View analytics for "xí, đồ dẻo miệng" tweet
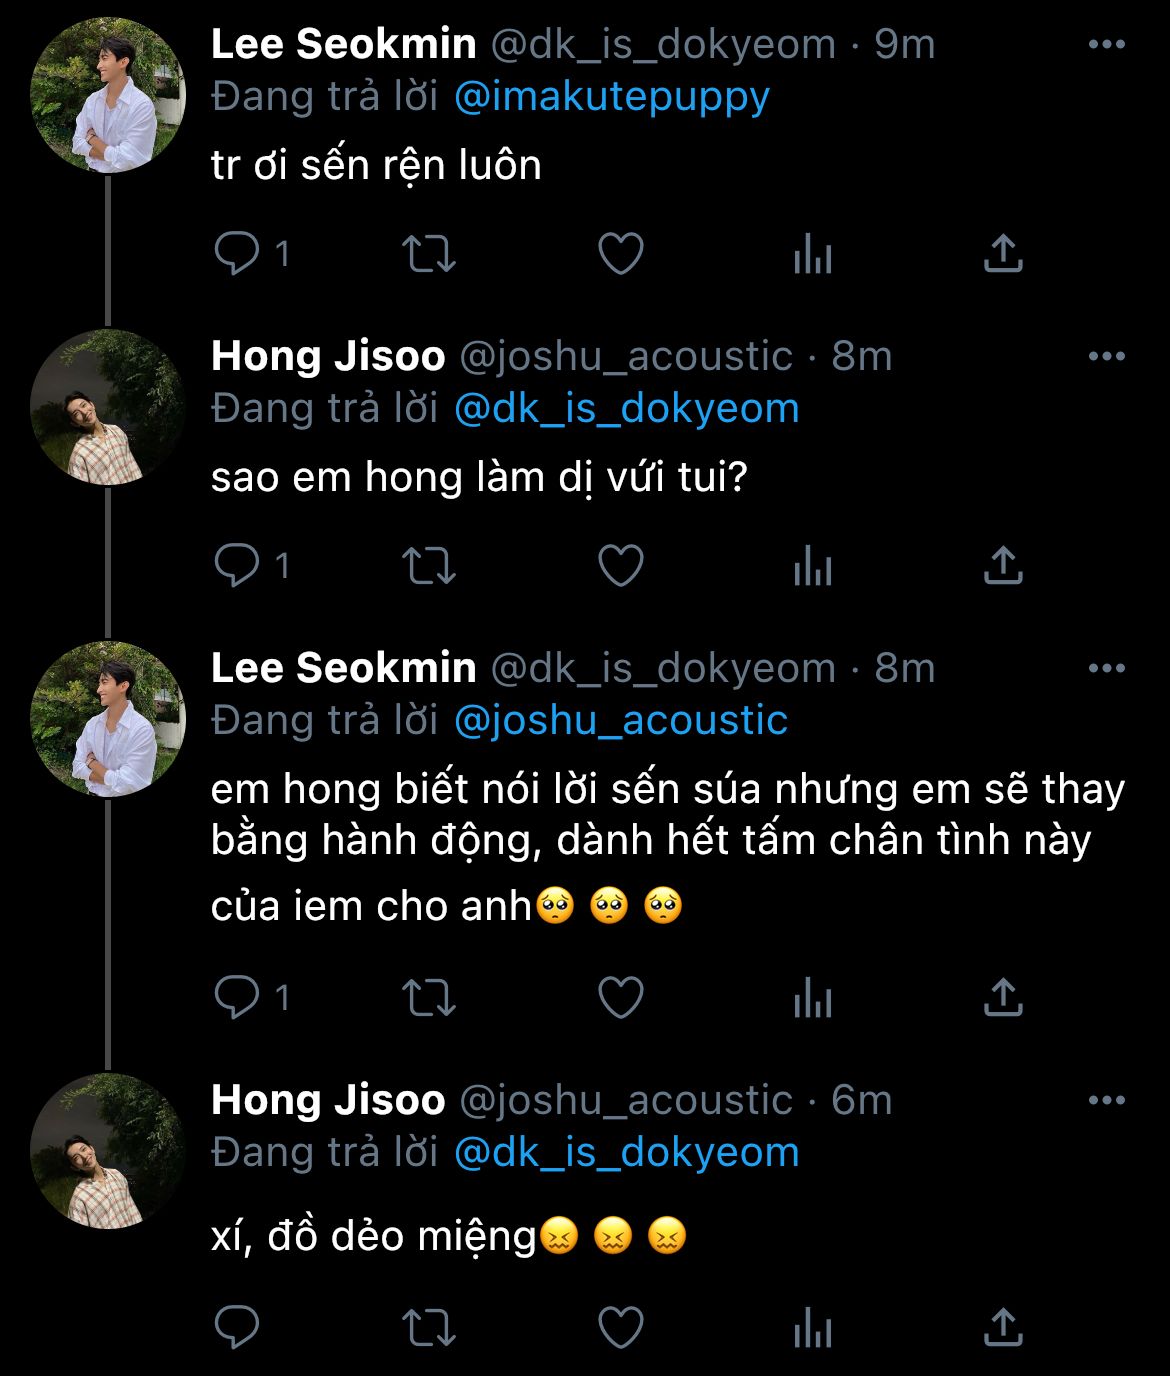Screen dimensions: 1170x1376 click(812, 1329)
